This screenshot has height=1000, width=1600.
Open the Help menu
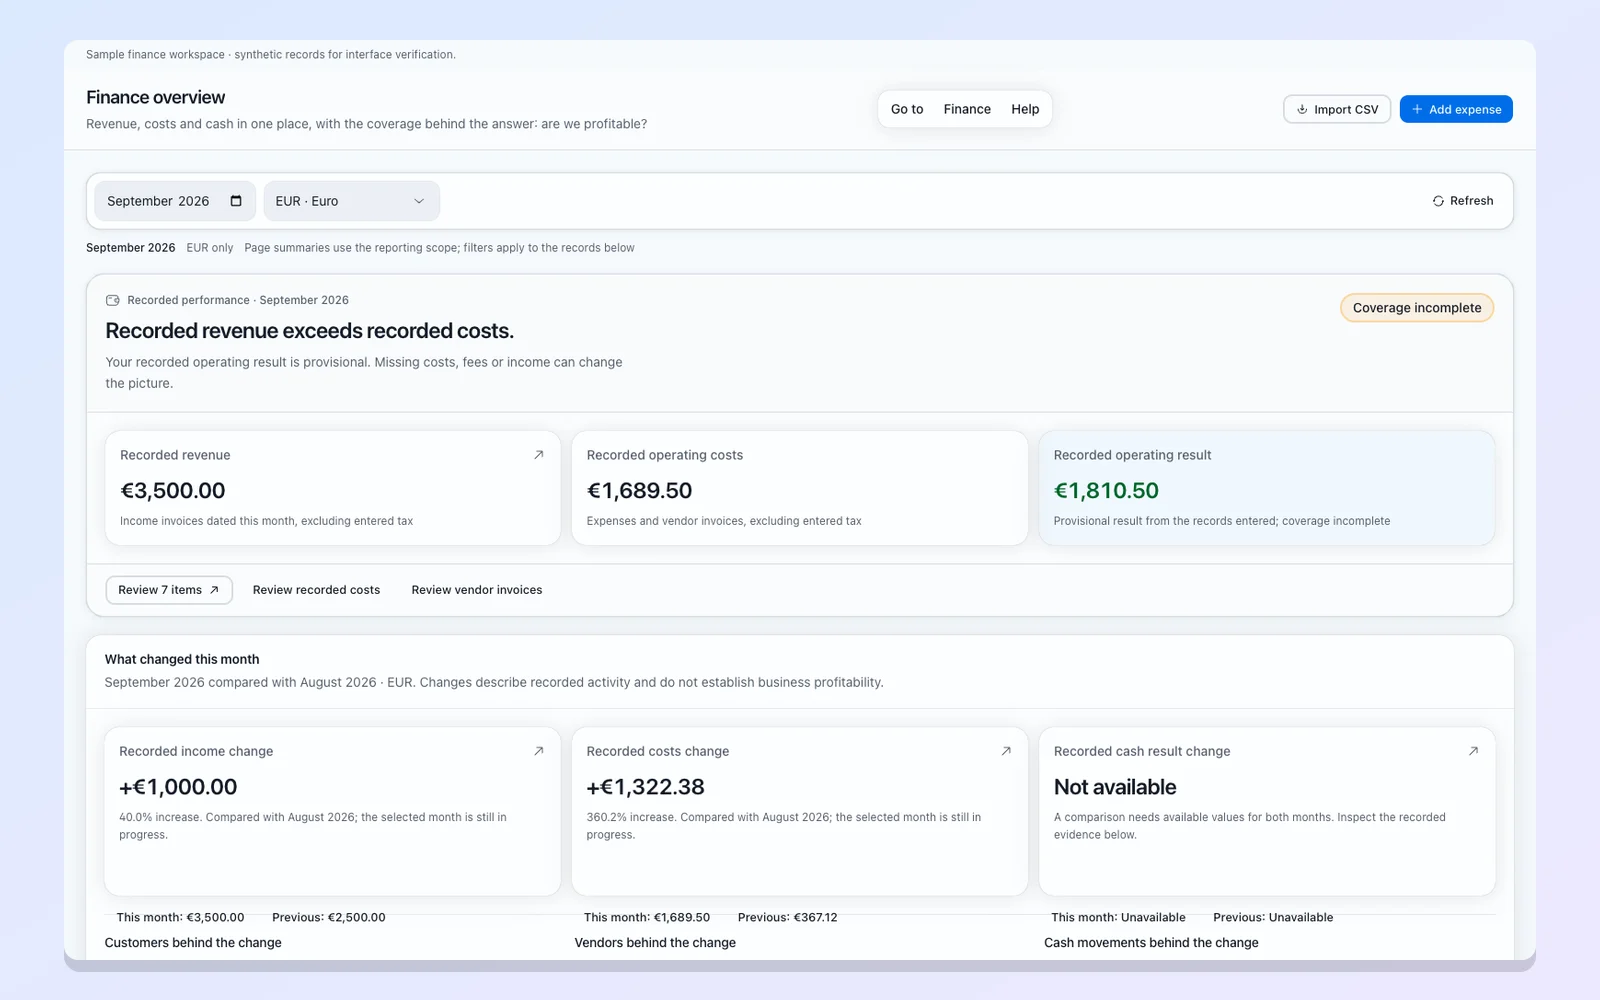(1025, 109)
